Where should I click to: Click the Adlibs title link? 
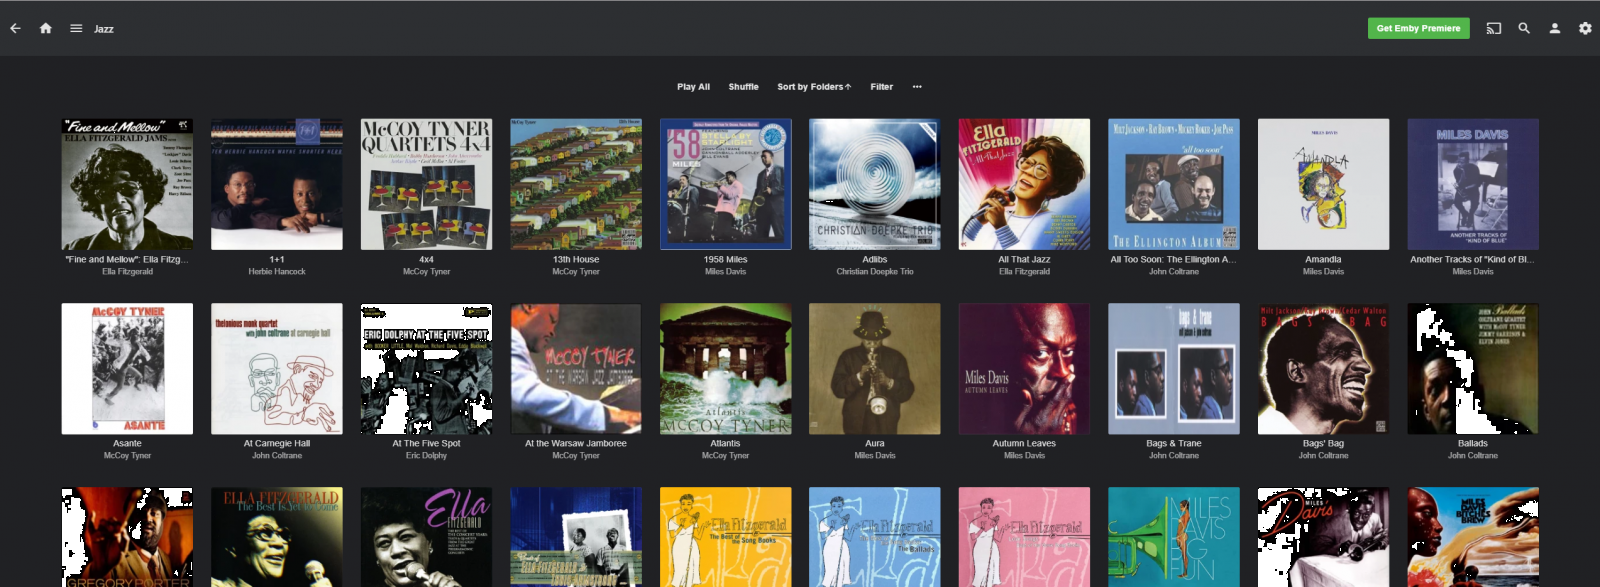[x=875, y=259]
